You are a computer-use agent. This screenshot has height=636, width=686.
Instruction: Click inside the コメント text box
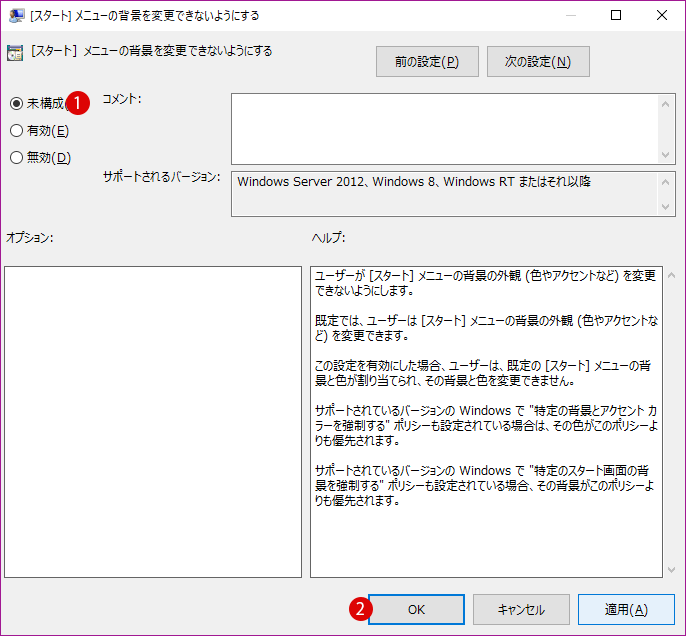[444, 129]
